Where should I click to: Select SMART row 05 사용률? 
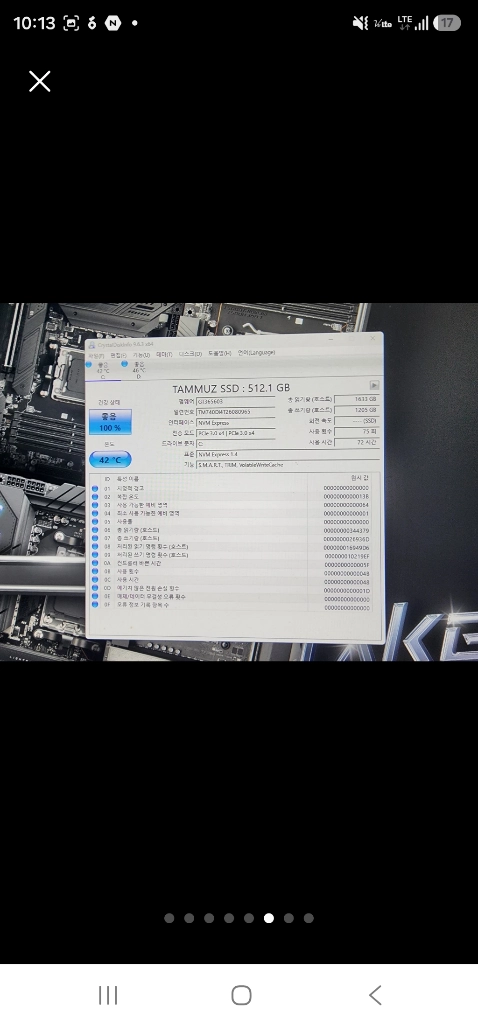click(231, 522)
